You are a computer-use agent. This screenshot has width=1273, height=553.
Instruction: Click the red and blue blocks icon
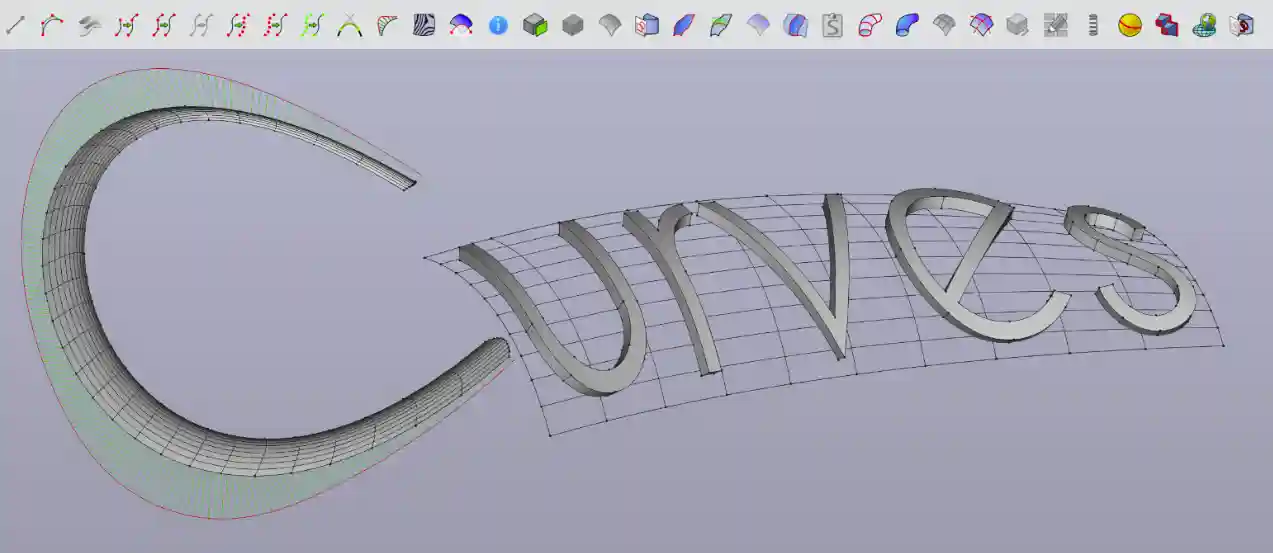tap(1167, 25)
